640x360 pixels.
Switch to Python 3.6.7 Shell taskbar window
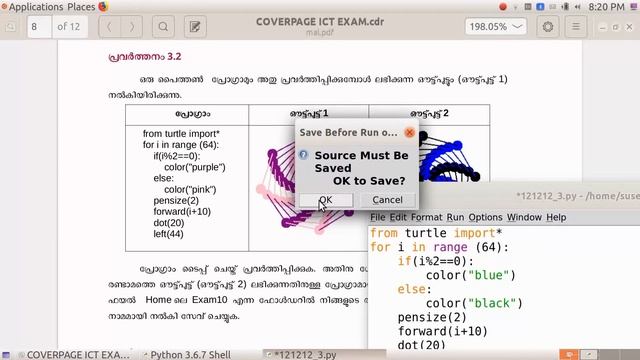187,355
